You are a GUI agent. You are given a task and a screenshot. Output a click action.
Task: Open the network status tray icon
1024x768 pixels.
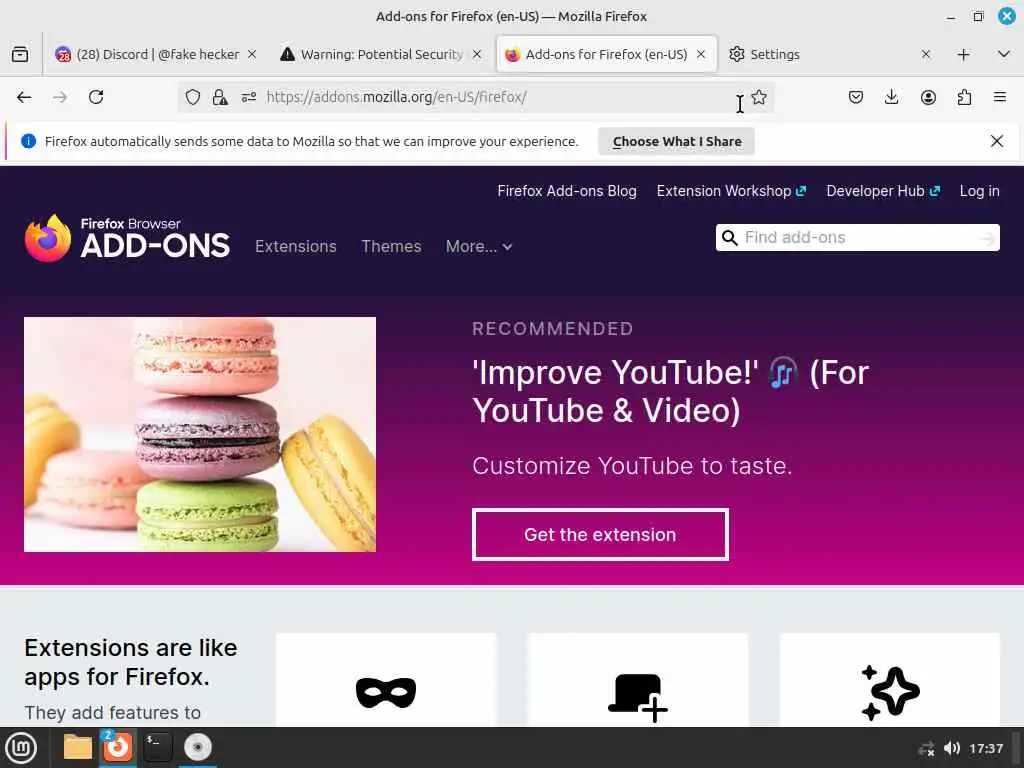926,748
